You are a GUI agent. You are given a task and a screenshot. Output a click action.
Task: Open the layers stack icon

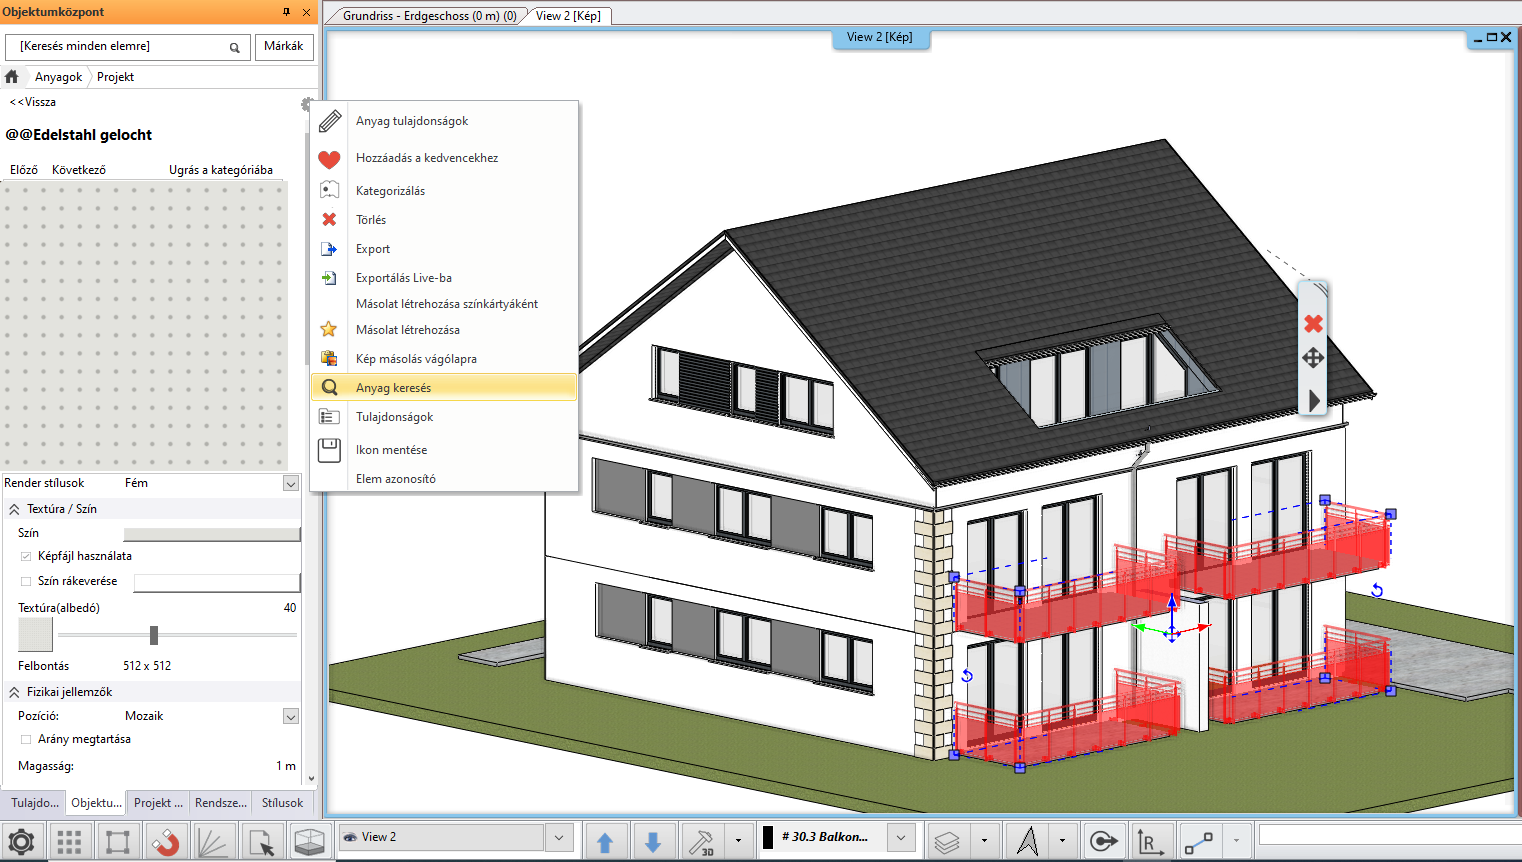[947, 842]
